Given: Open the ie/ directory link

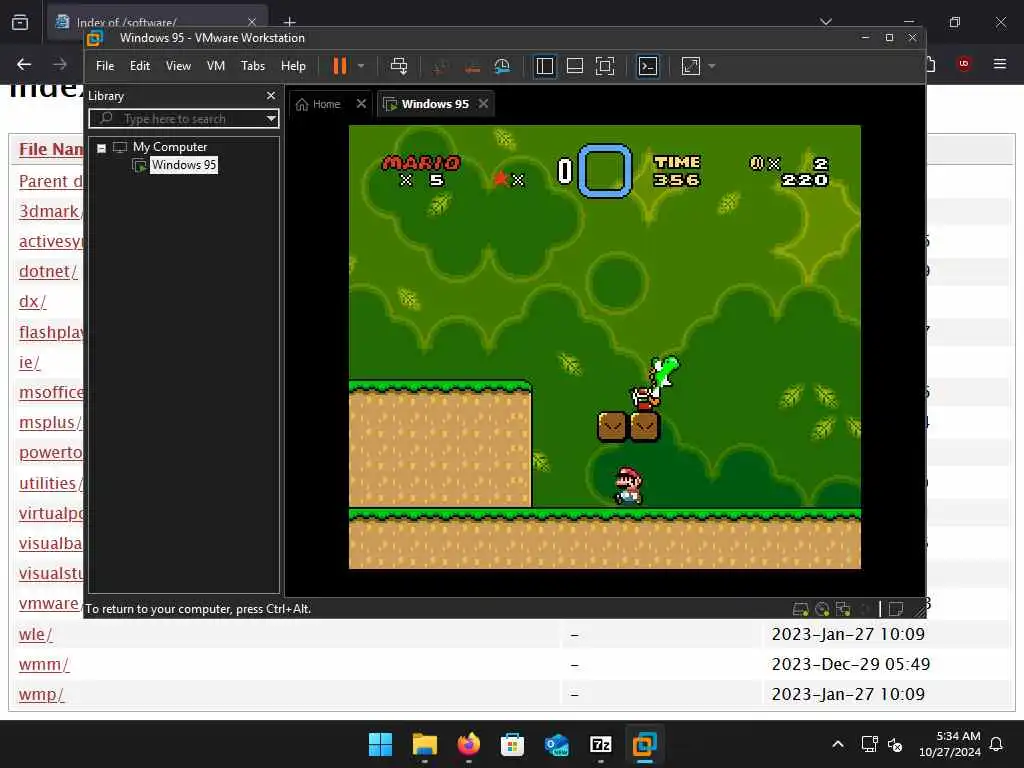Looking at the screenshot, I should 29,362.
